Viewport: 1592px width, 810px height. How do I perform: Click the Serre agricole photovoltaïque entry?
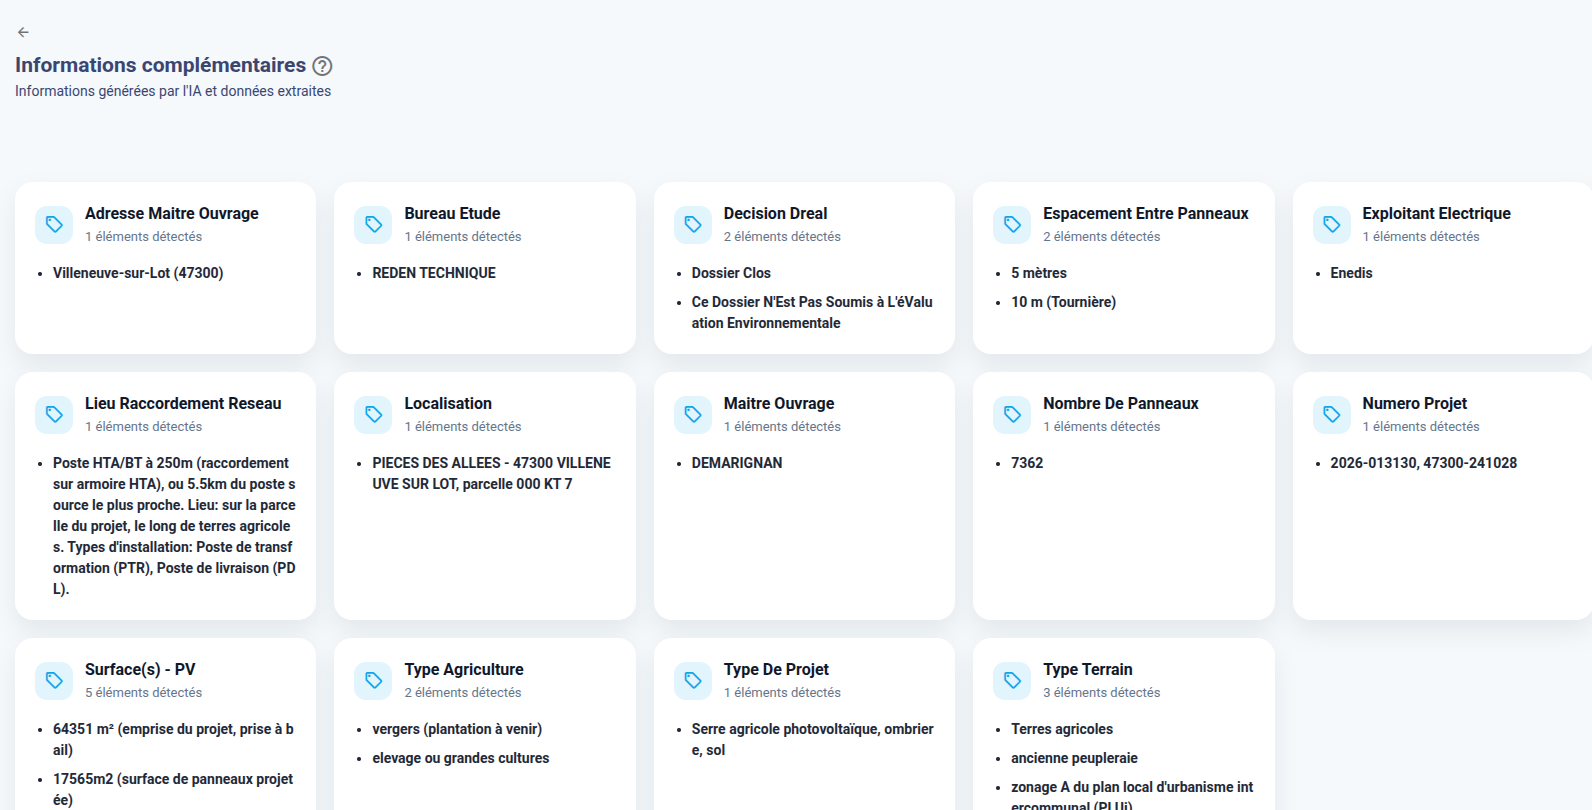(x=812, y=739)
